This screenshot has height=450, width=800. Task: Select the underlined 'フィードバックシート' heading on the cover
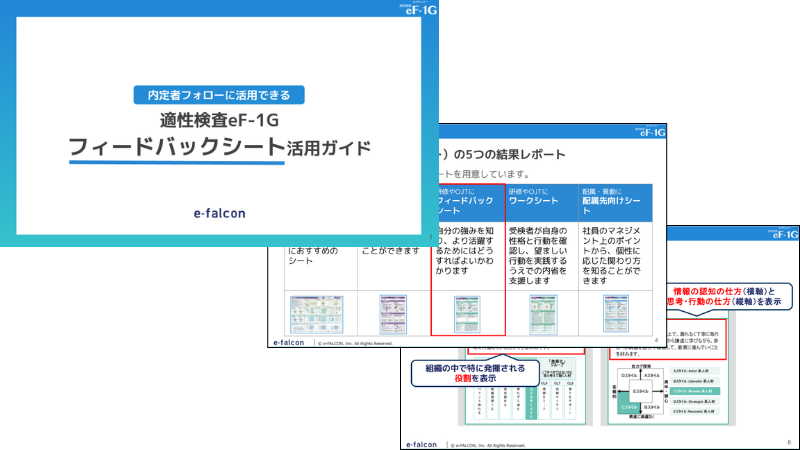[177, 147]
